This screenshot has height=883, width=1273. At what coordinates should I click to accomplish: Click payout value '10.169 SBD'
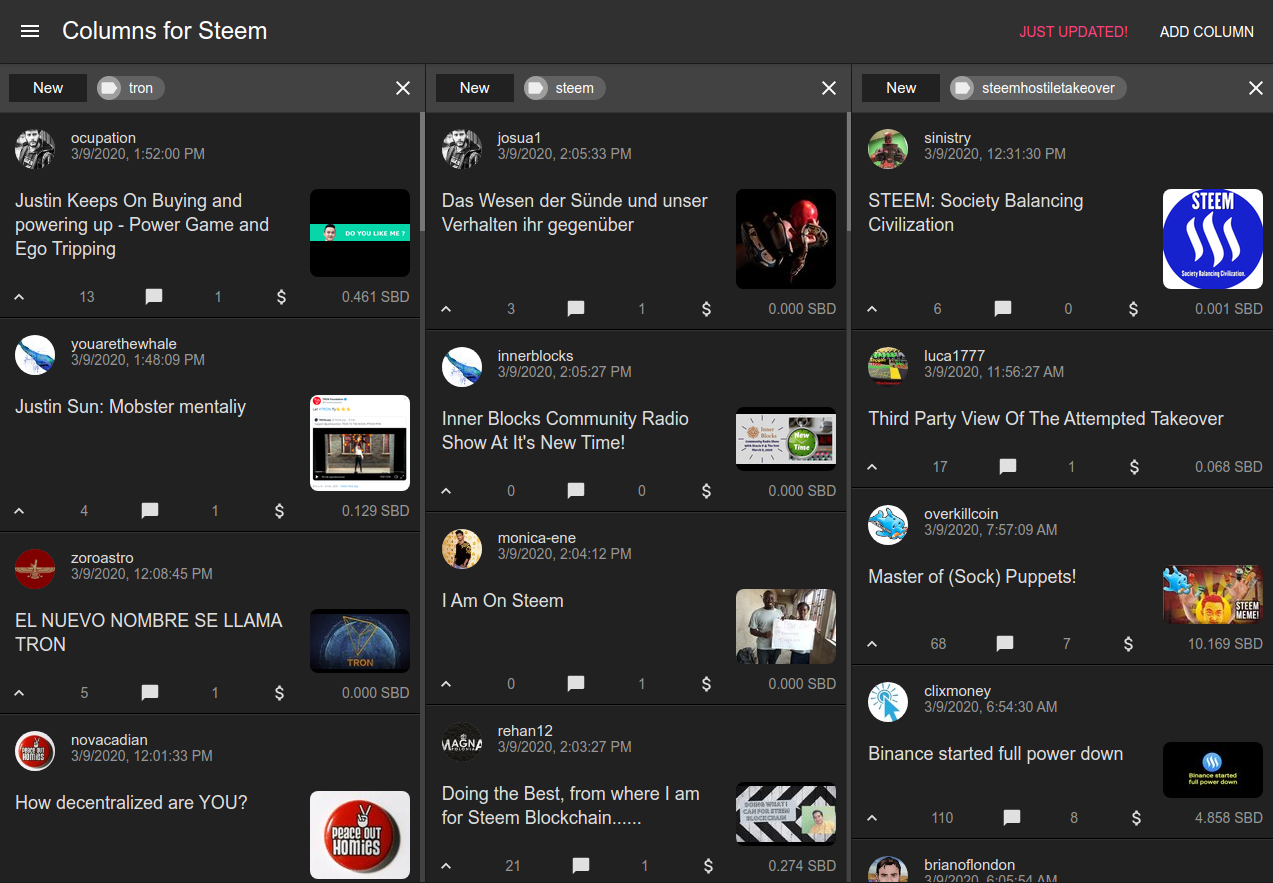1225,643
